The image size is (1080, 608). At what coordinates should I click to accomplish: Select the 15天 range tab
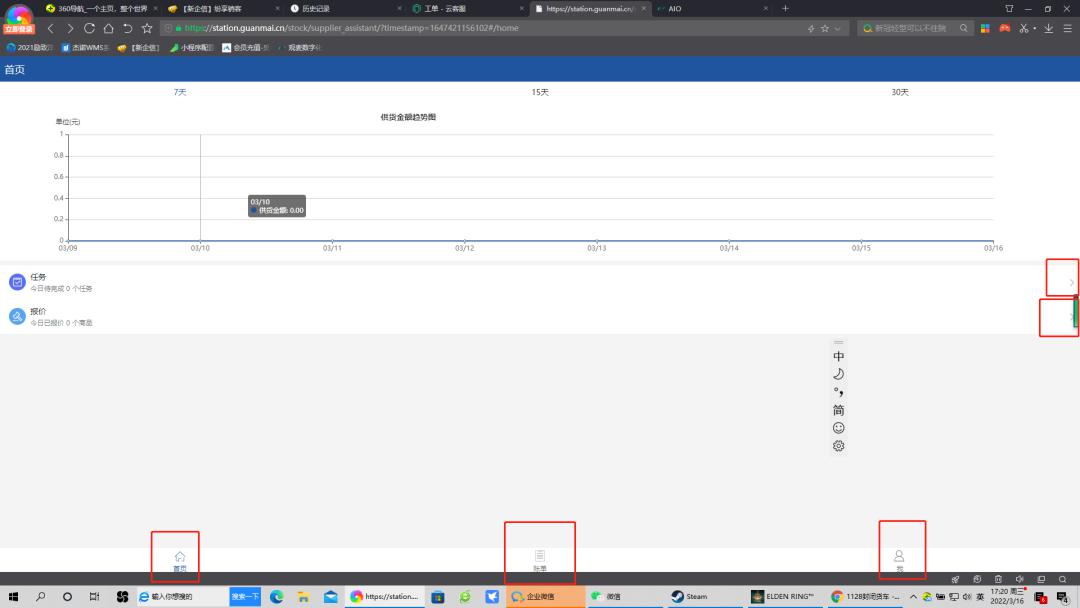[x=540, y=92]
